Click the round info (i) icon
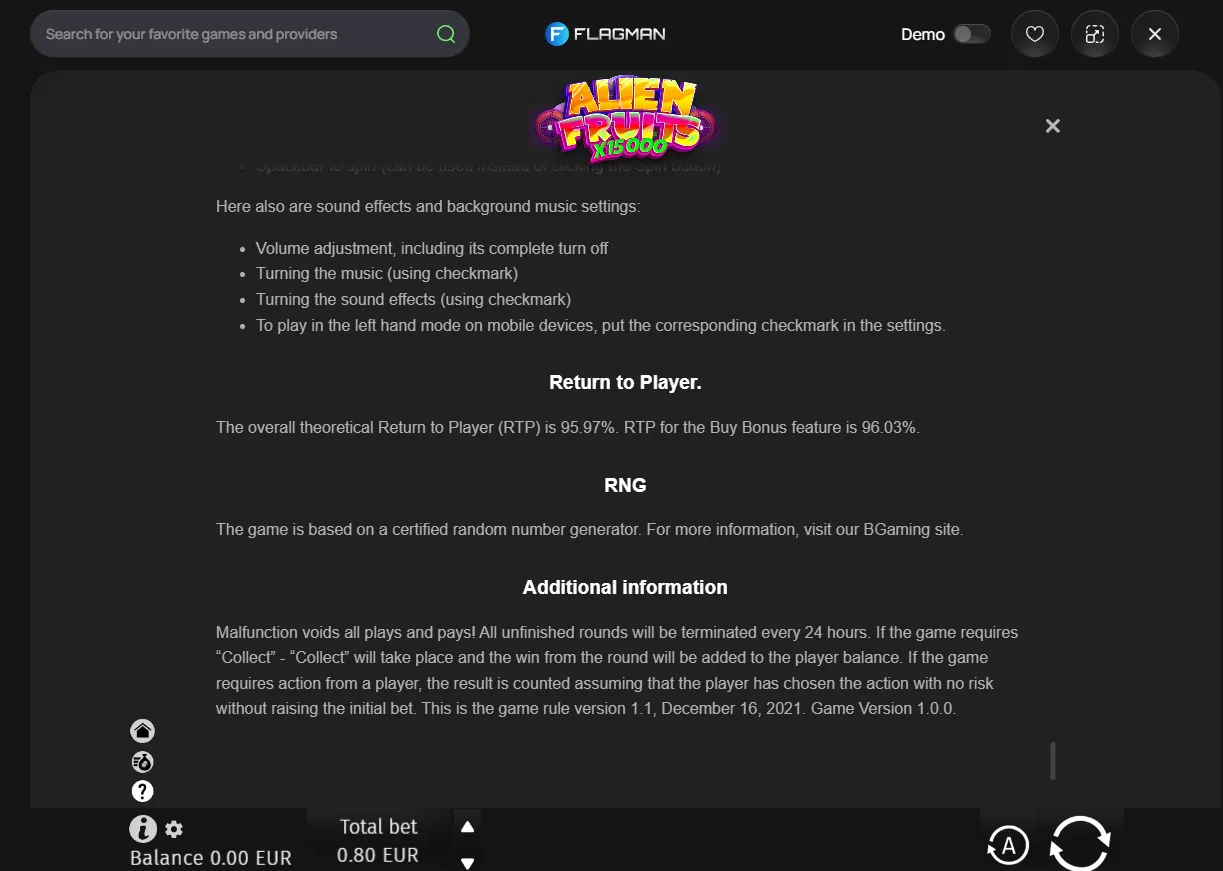Image resolution: width=1223 pixels, height=871 pixels. (x=143, y=828)
